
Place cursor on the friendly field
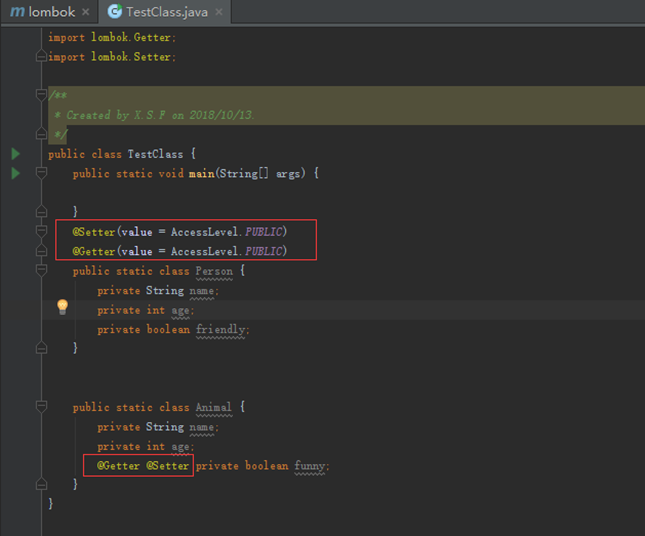pos(222,330)
